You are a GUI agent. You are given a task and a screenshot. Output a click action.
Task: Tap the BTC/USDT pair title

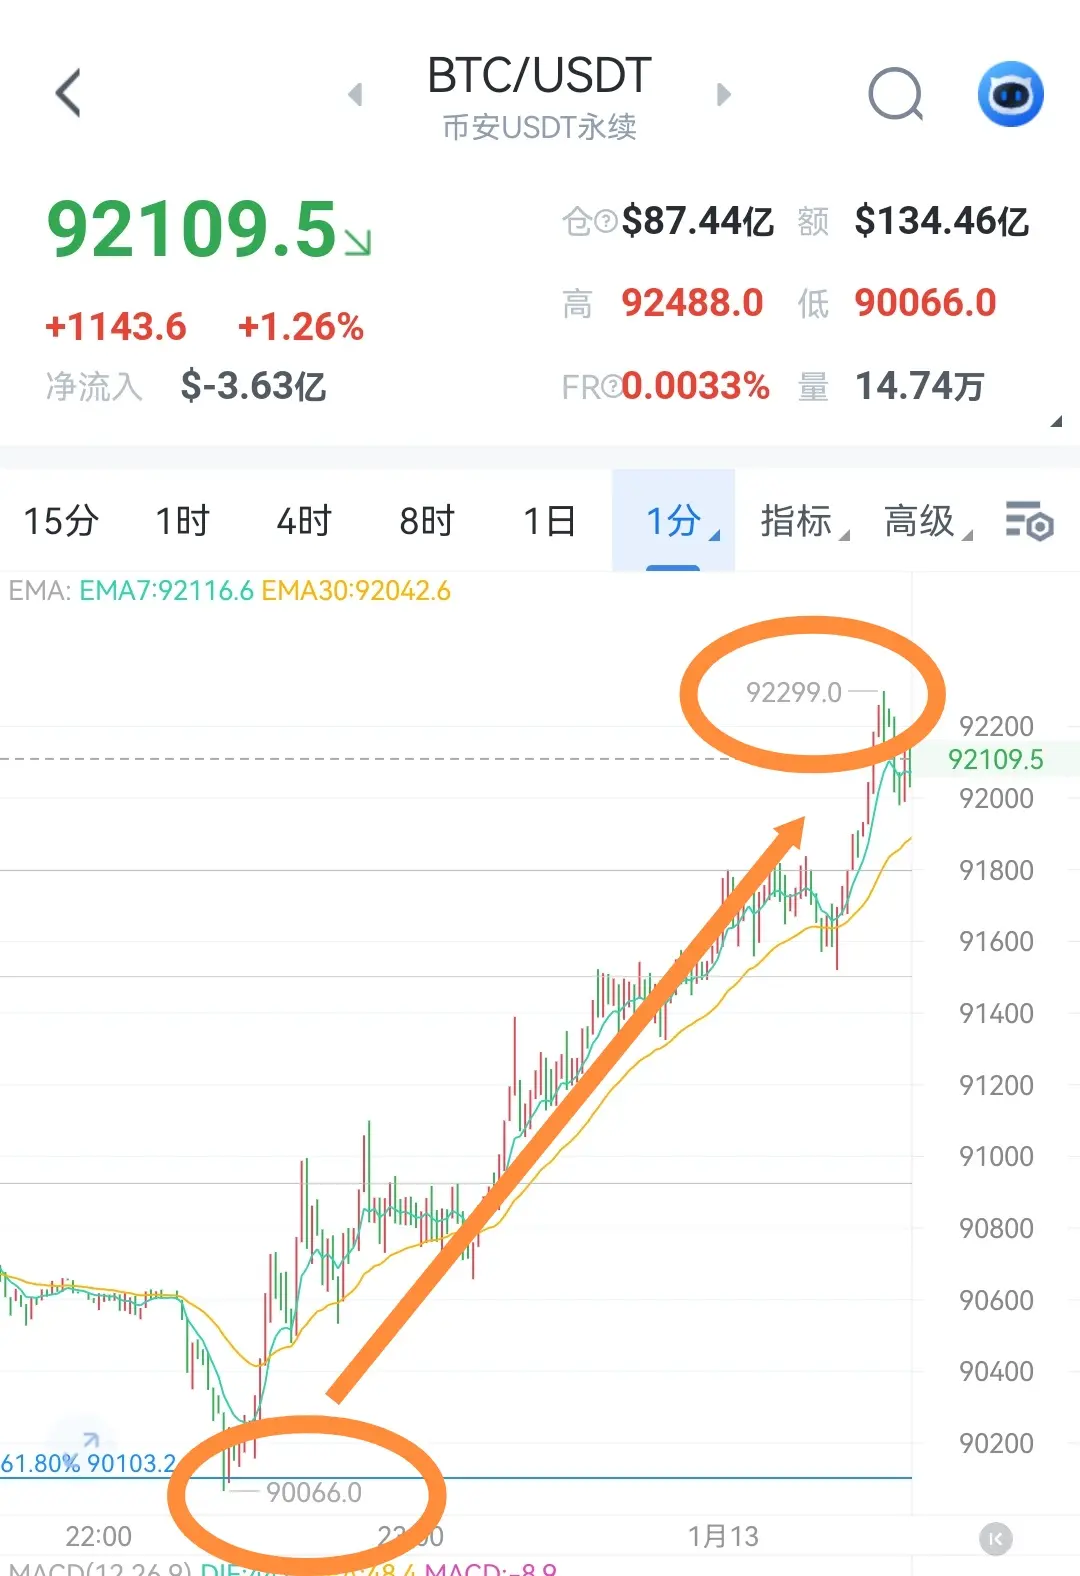[539, 76]
